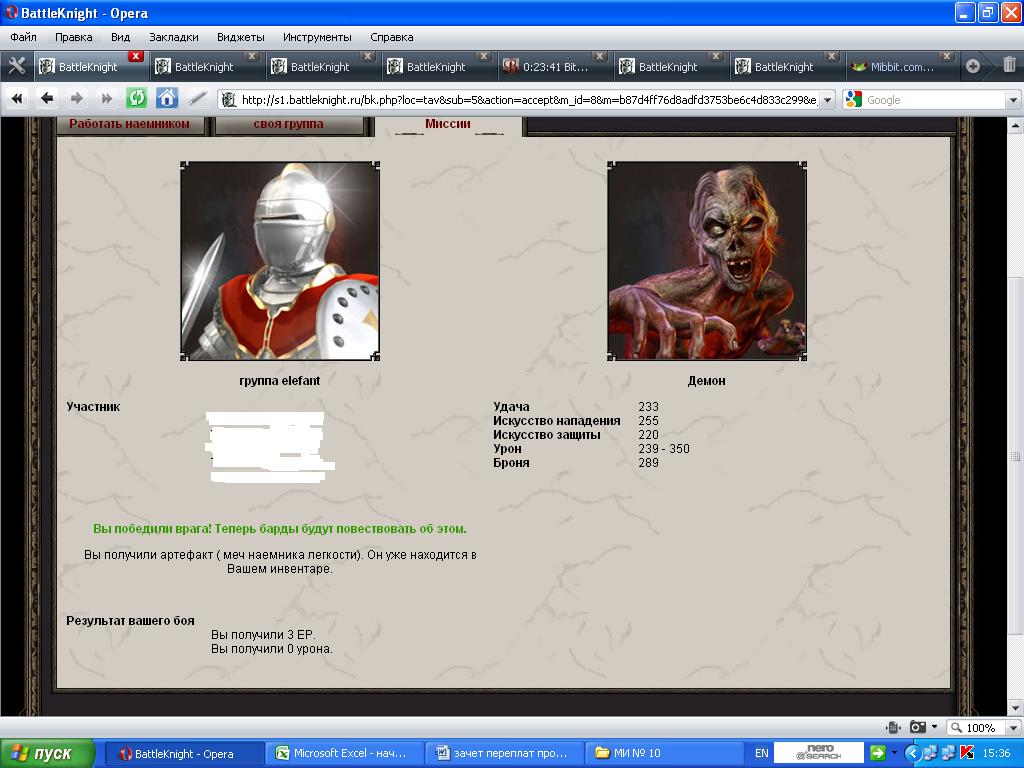
Task: Click the Nero Search deskbar
Action: click(819, 752)
